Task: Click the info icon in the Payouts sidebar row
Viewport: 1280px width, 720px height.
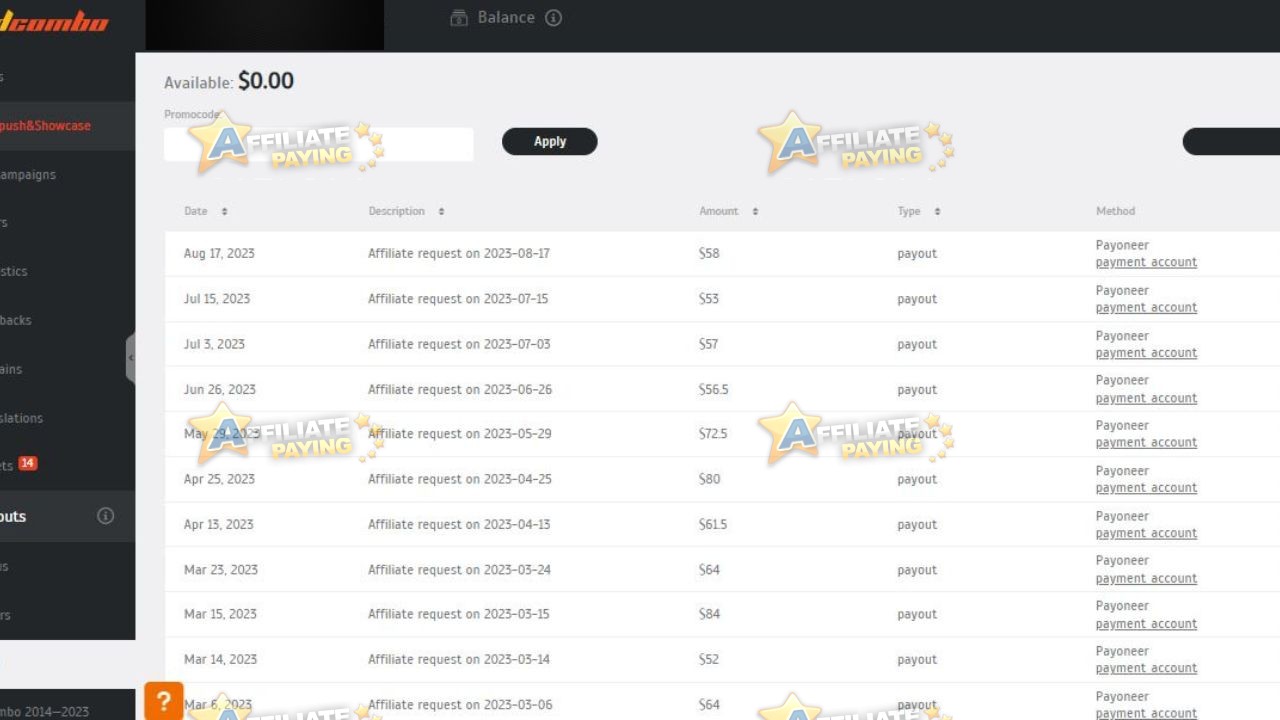Action: point(105,516)
